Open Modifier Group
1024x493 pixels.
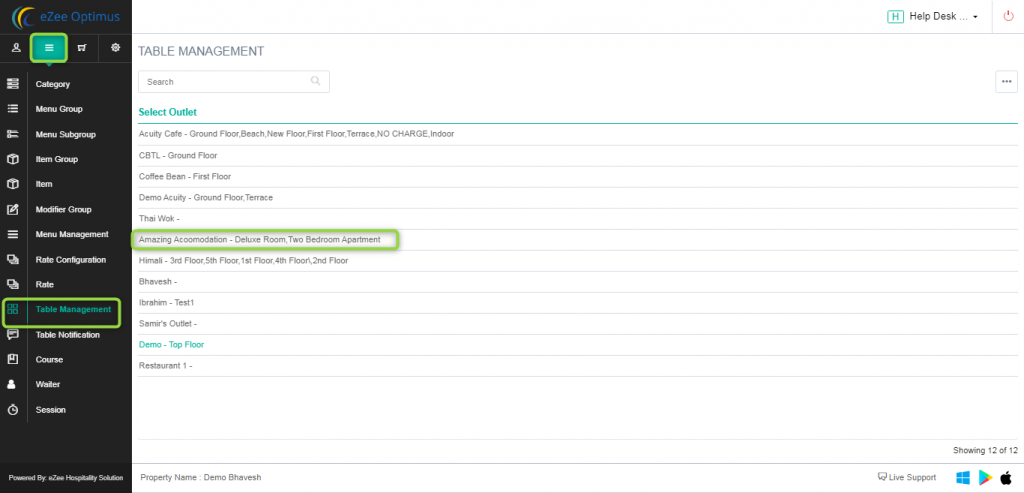[63, 210]
